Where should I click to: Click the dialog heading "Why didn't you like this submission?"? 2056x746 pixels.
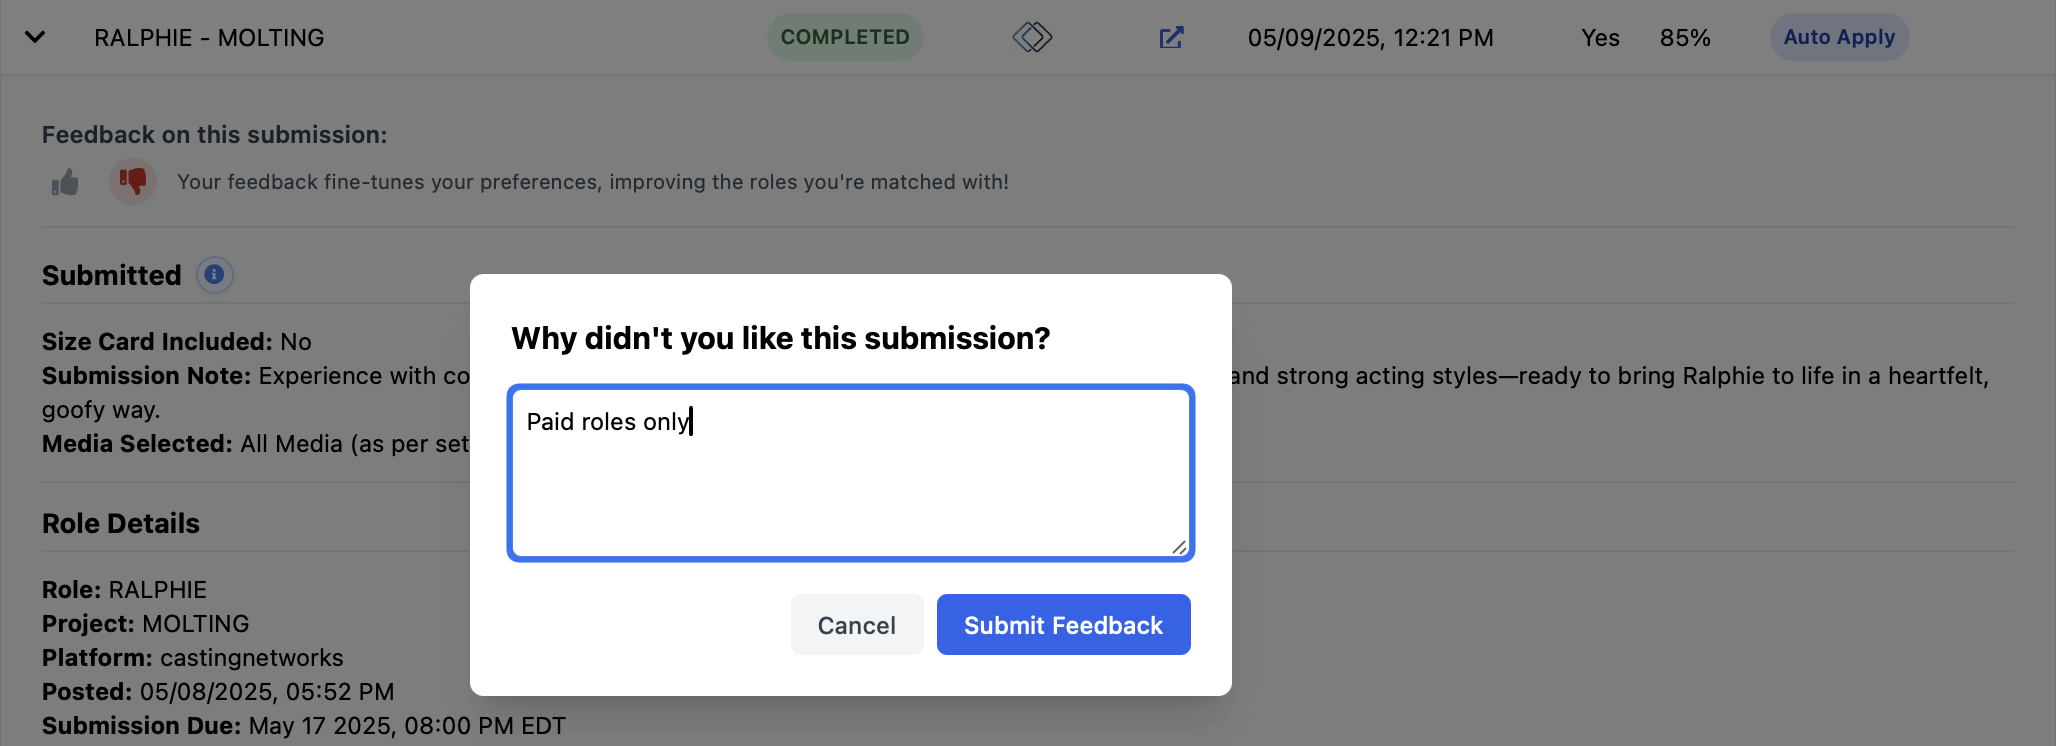781,338
